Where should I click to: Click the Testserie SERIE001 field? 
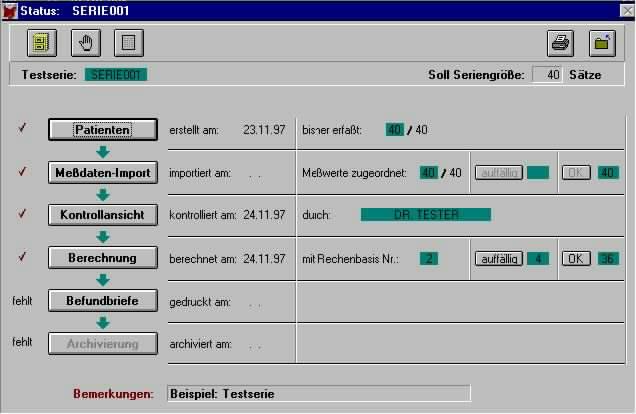(115, 75)
